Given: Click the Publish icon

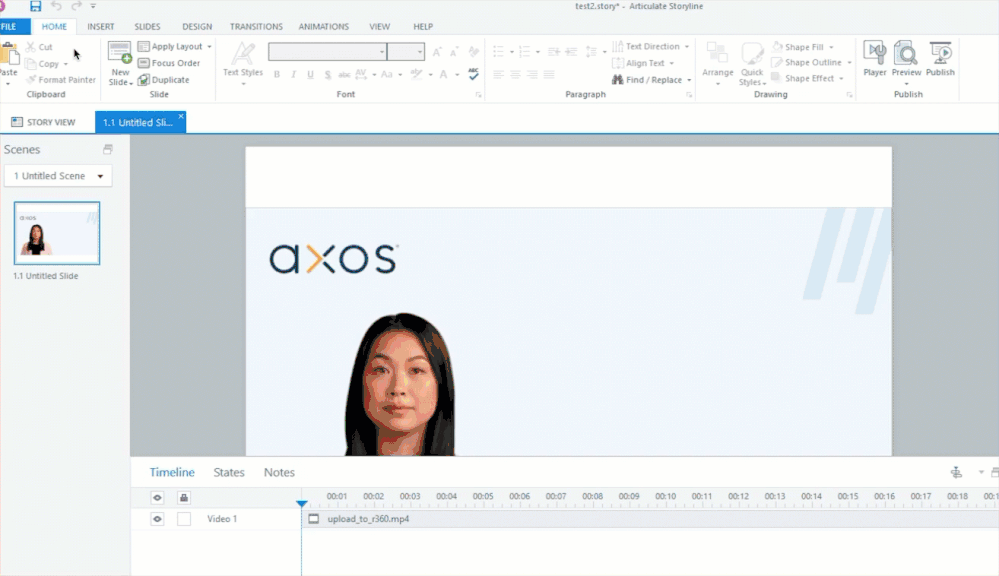Looking at the screenshot, I should point(940,58).
